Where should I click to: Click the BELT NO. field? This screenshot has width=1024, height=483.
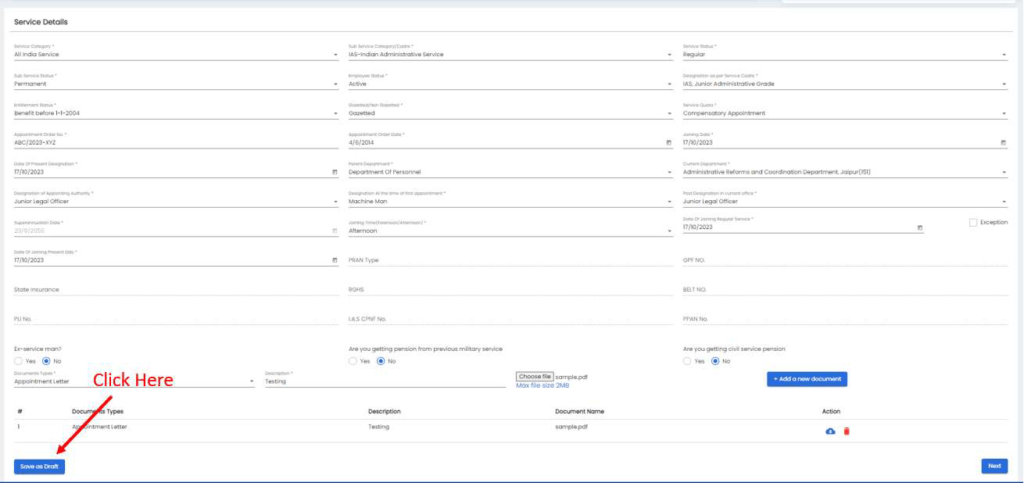point(844,290)
